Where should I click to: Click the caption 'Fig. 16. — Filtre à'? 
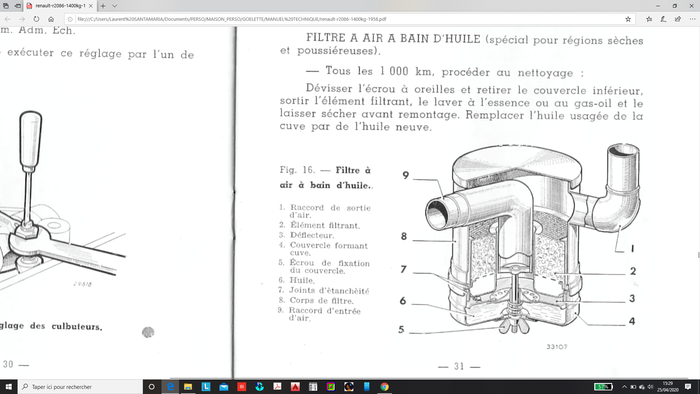[325, 170]
